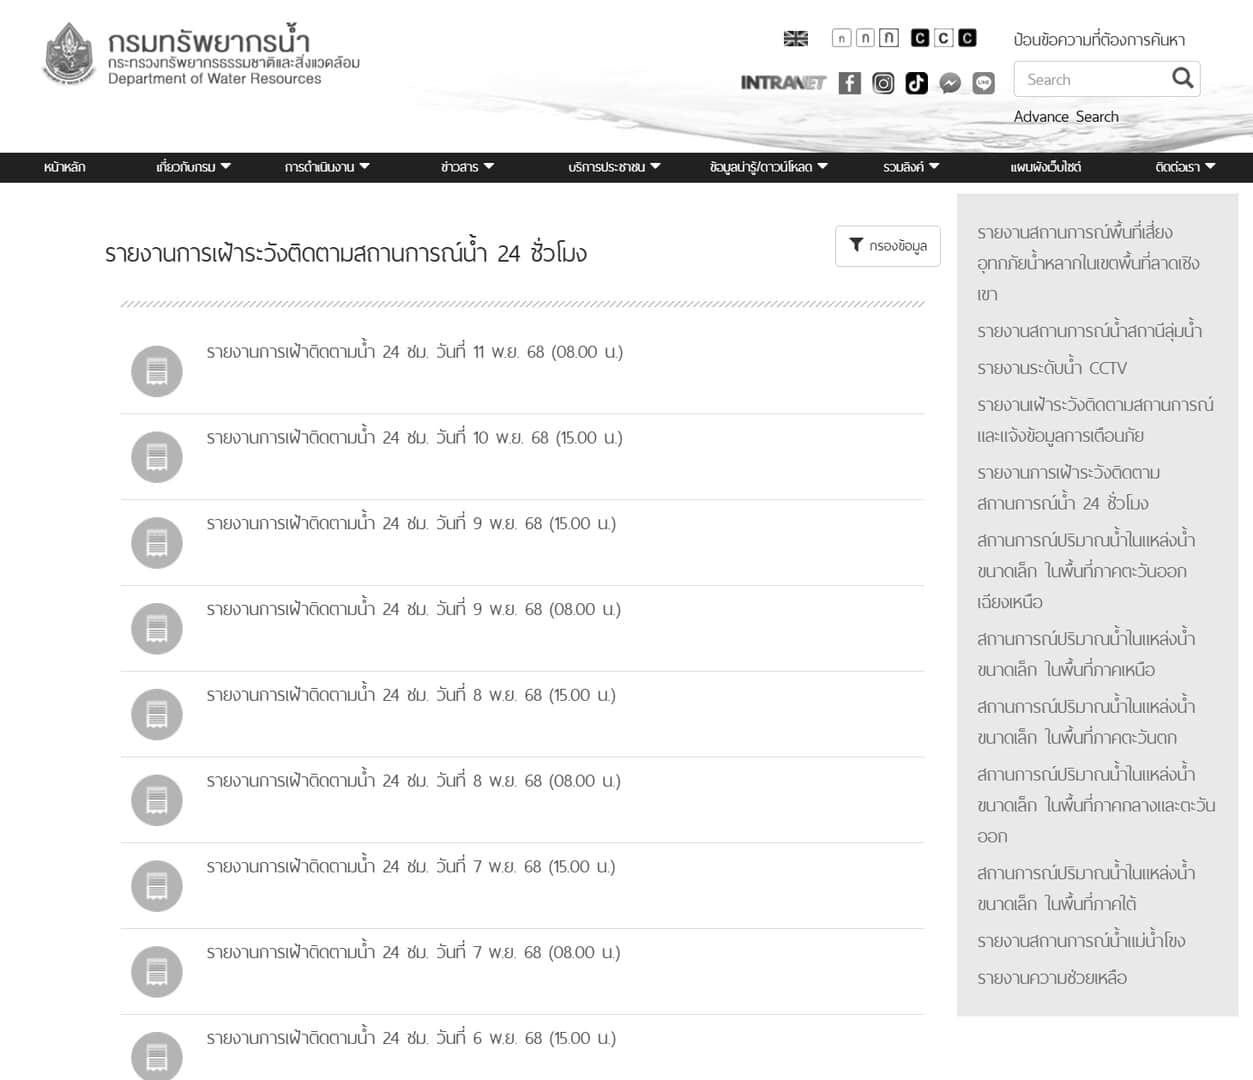Open document icon for 11 พ.ย. 68 report
1253x1080 pixels.
(157, 371)
